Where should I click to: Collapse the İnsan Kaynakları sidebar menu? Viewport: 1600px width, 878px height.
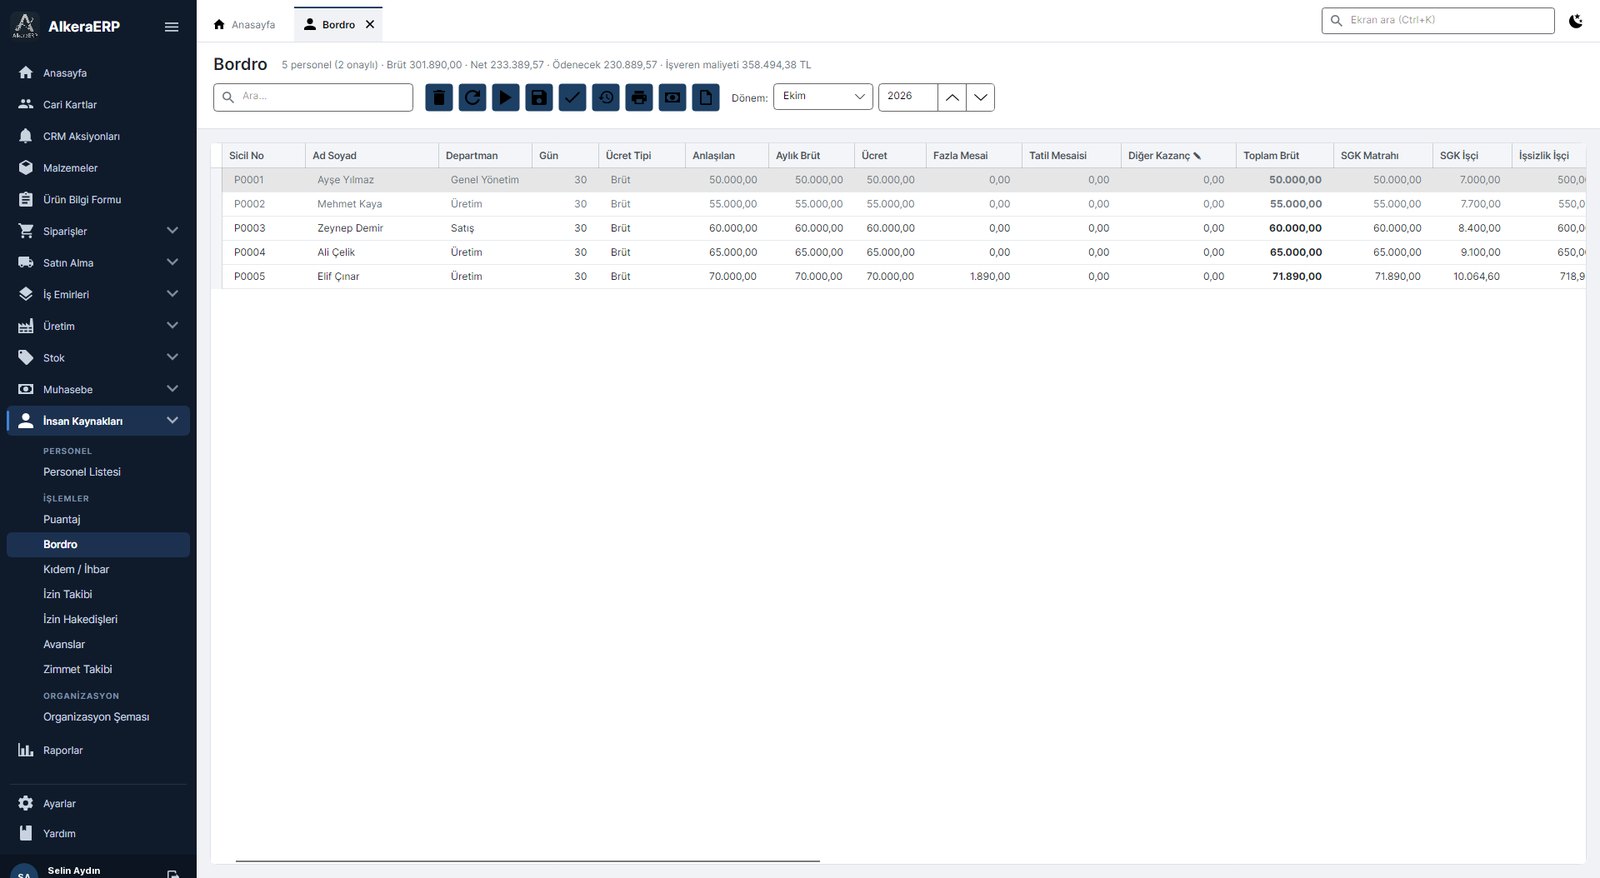[98, 421]
